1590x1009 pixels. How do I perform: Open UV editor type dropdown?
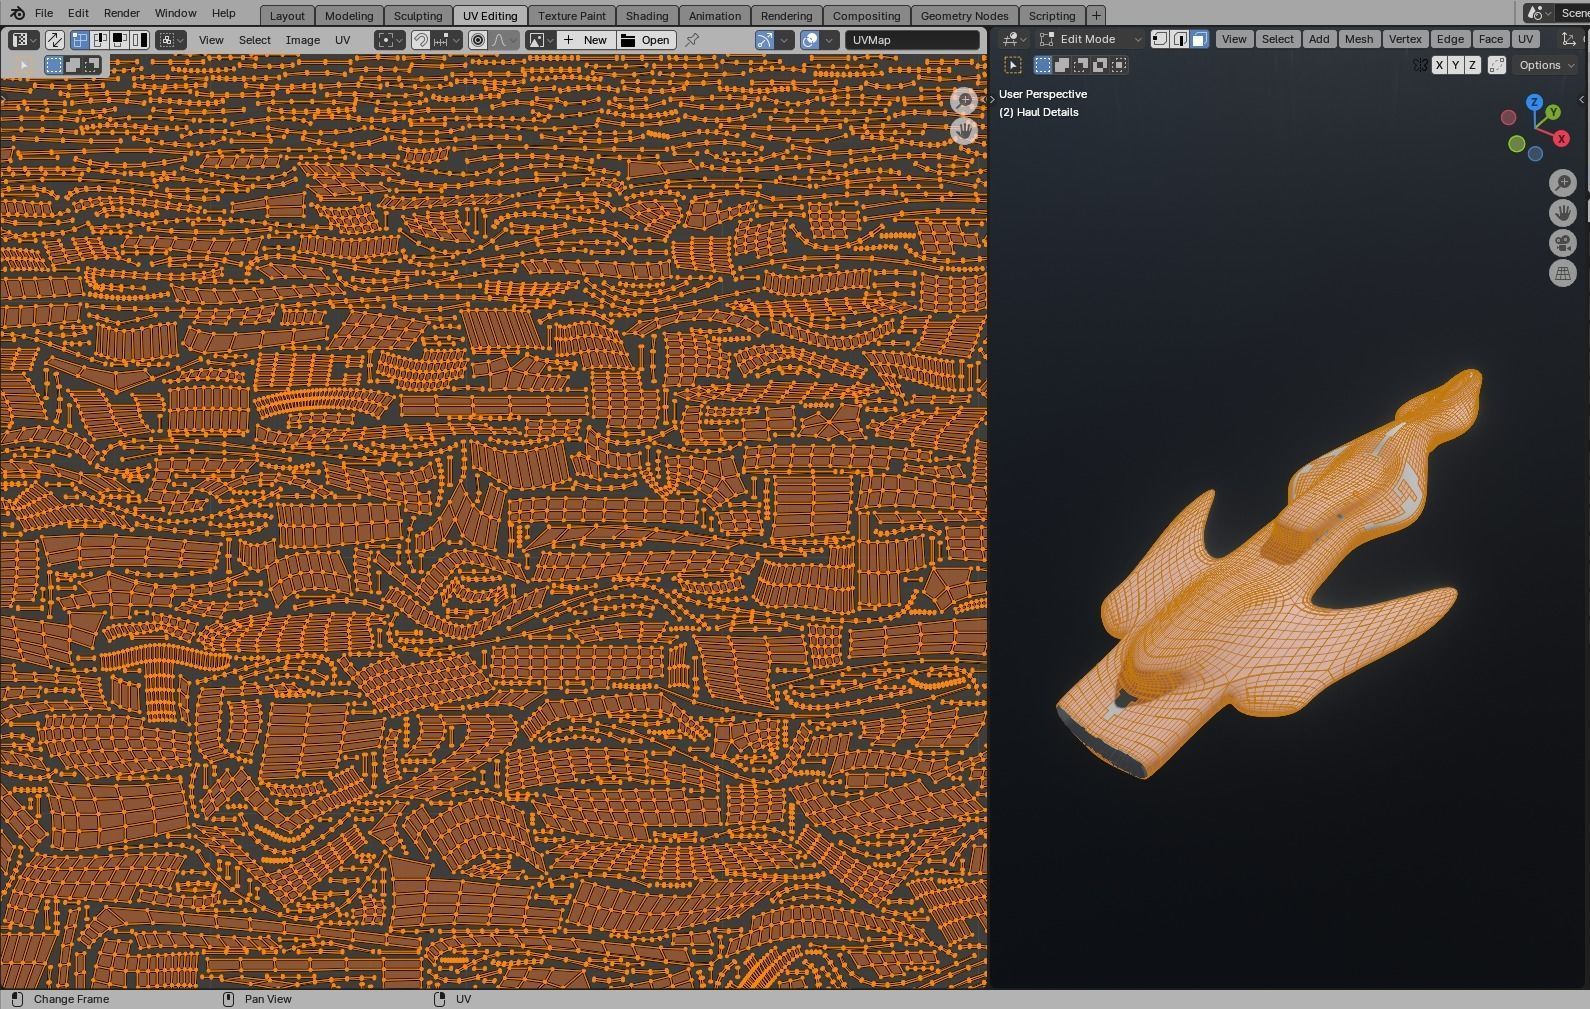coord(24,40)
